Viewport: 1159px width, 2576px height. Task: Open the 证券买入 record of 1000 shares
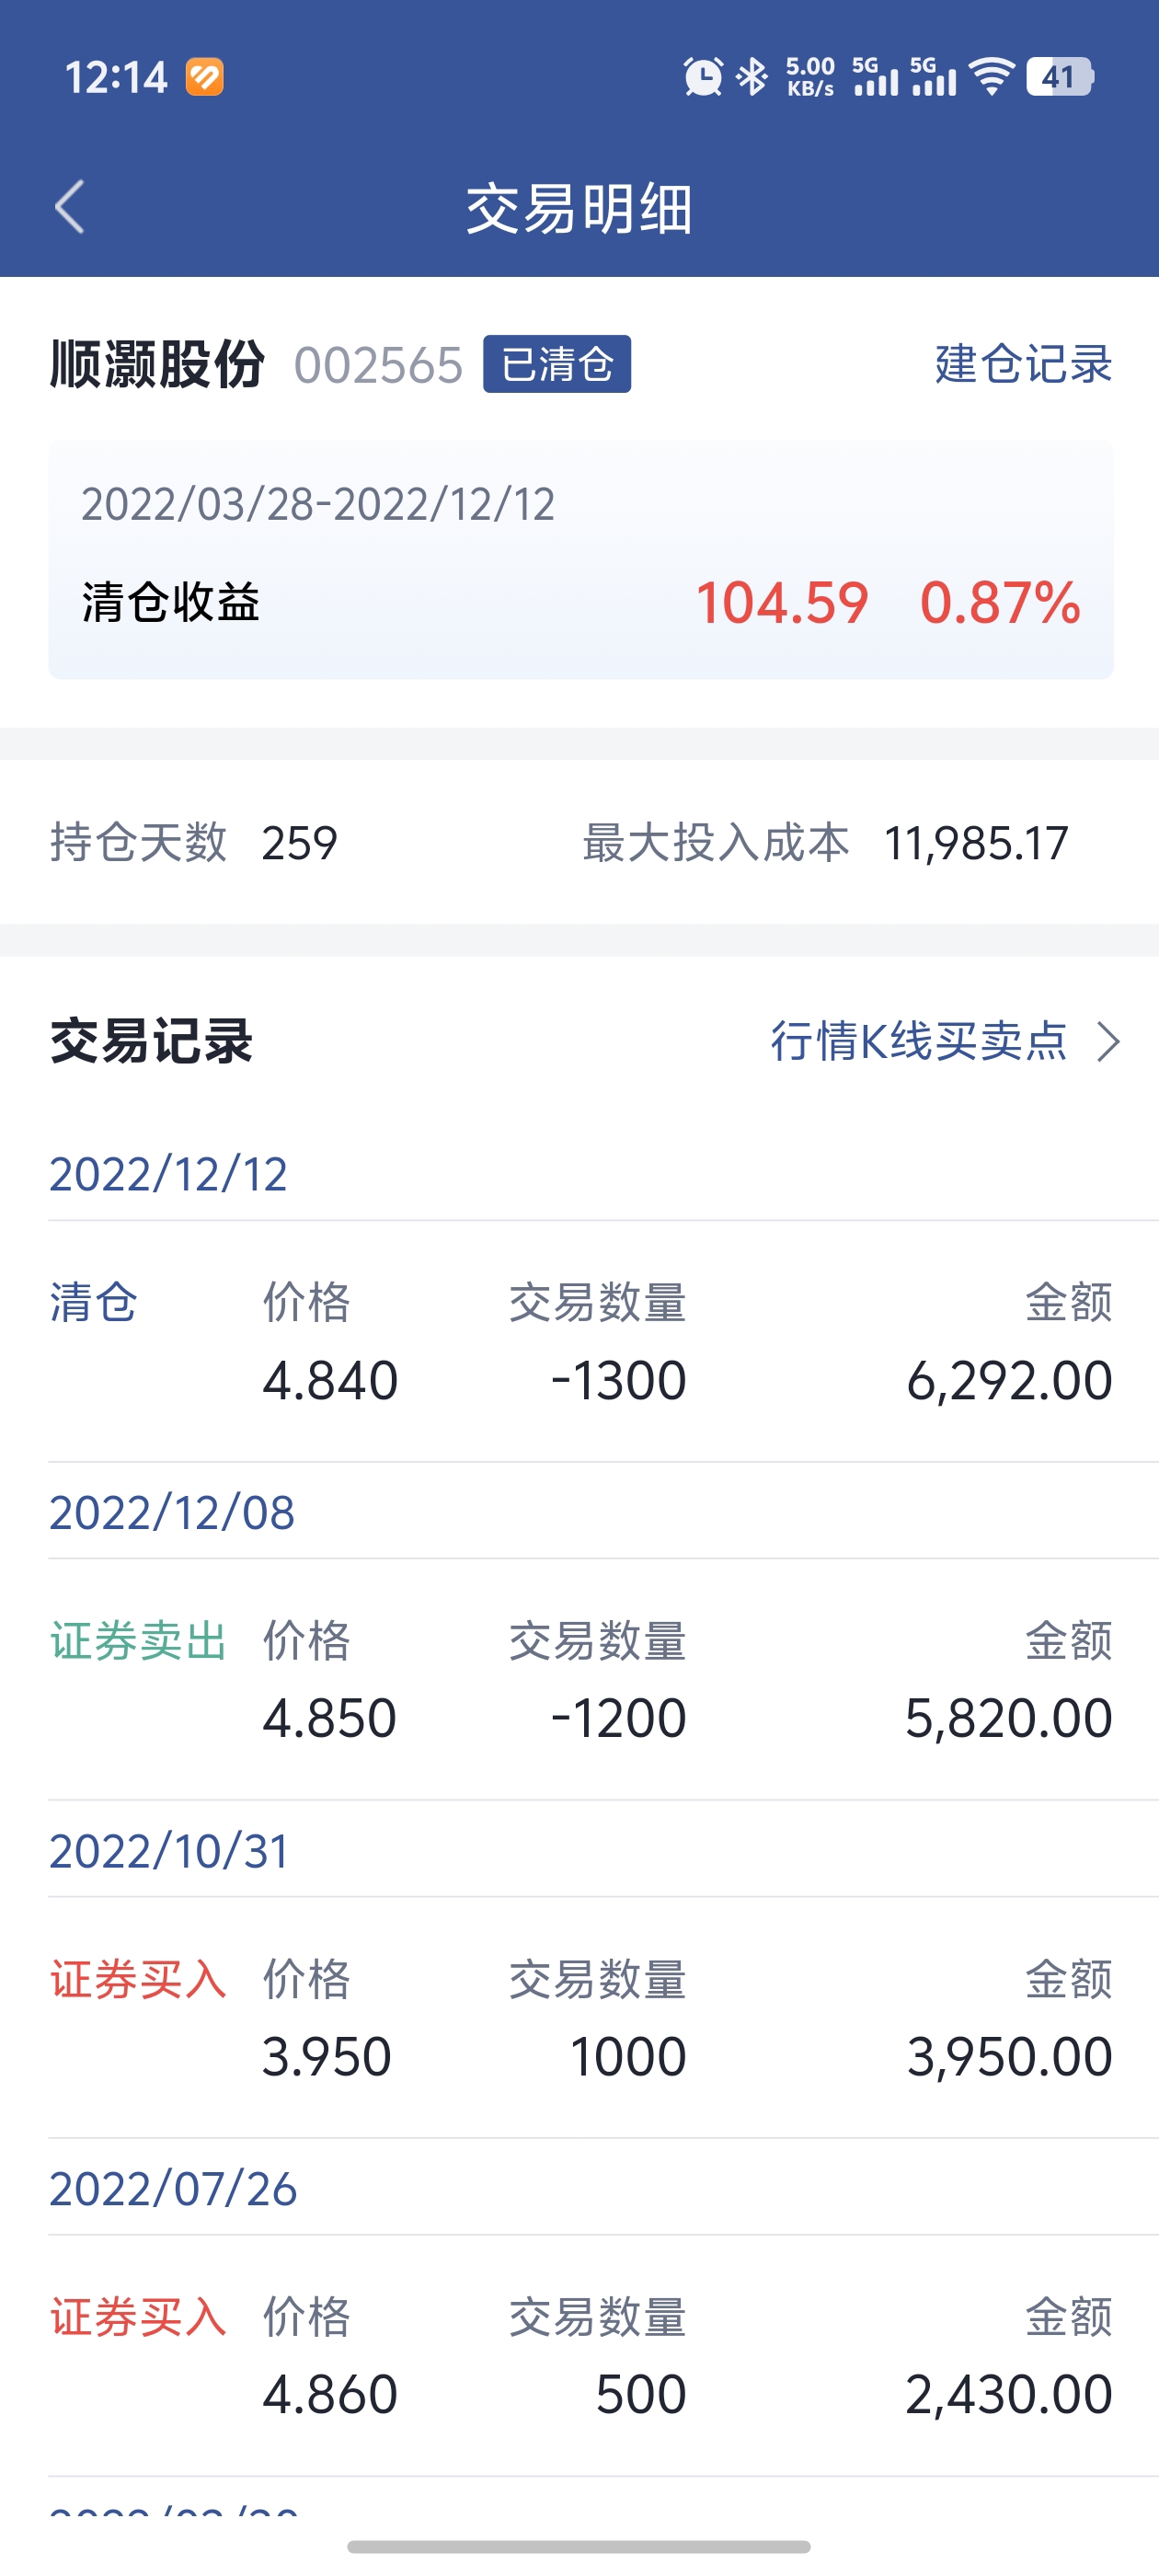580,2018
